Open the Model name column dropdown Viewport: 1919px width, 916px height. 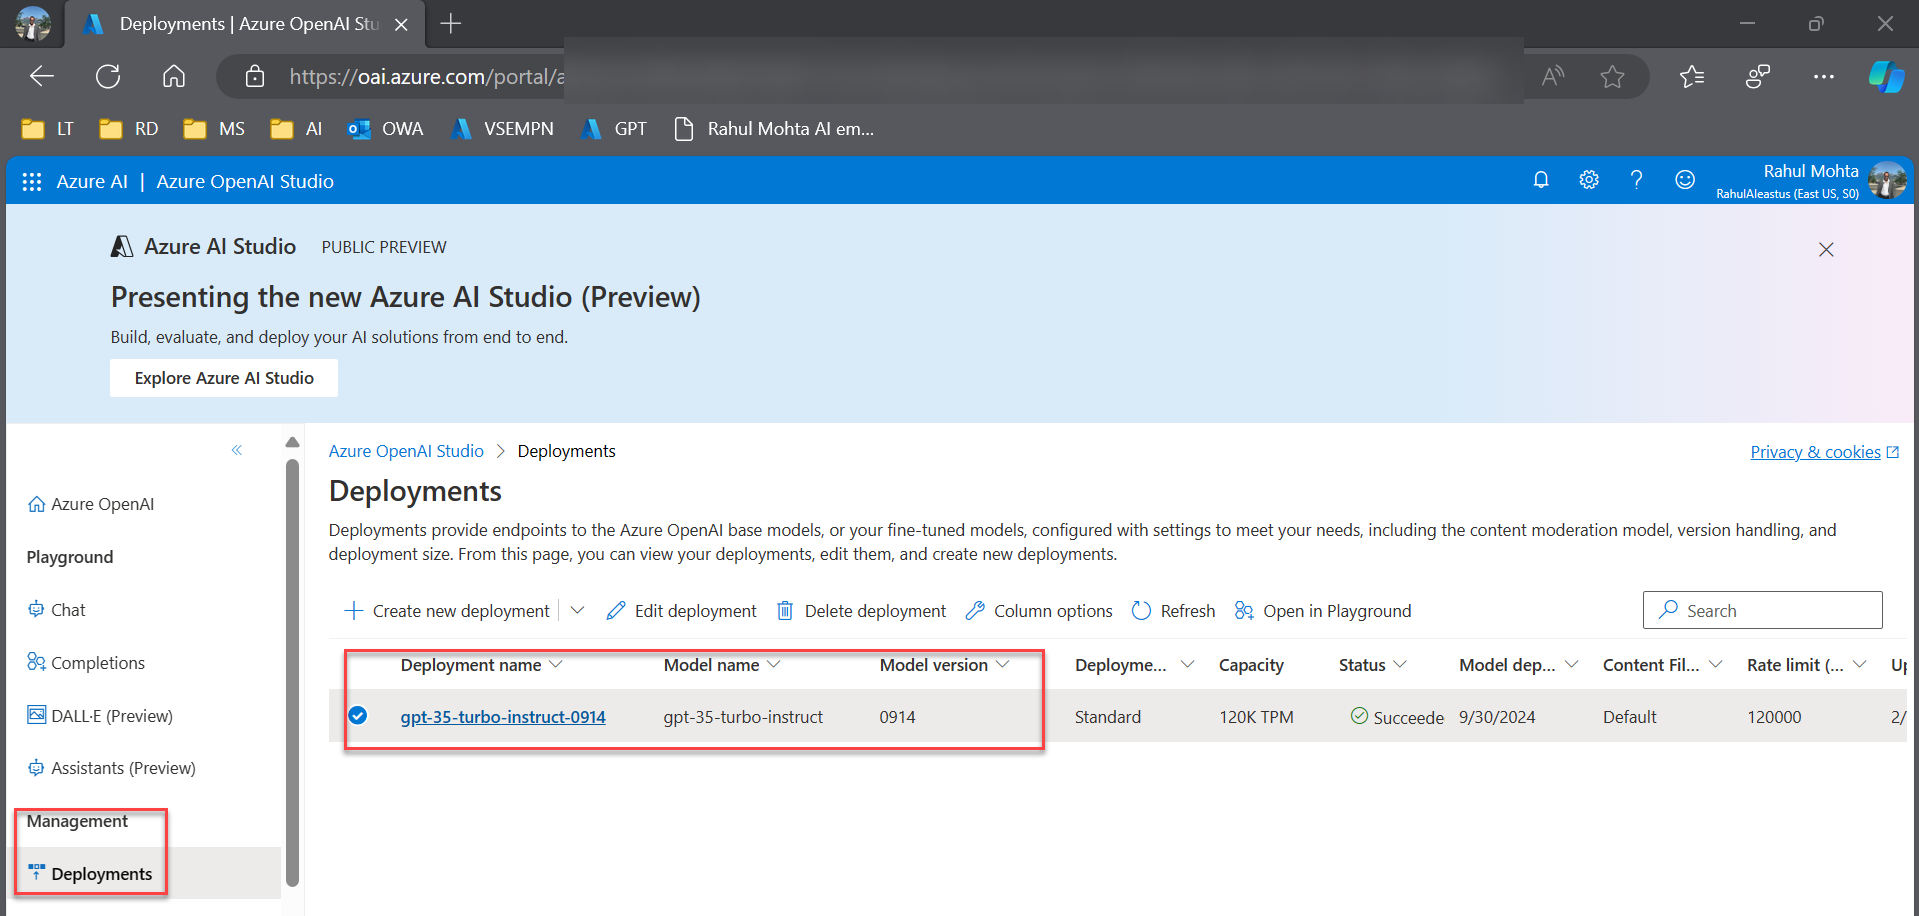(x=773, y=664)
